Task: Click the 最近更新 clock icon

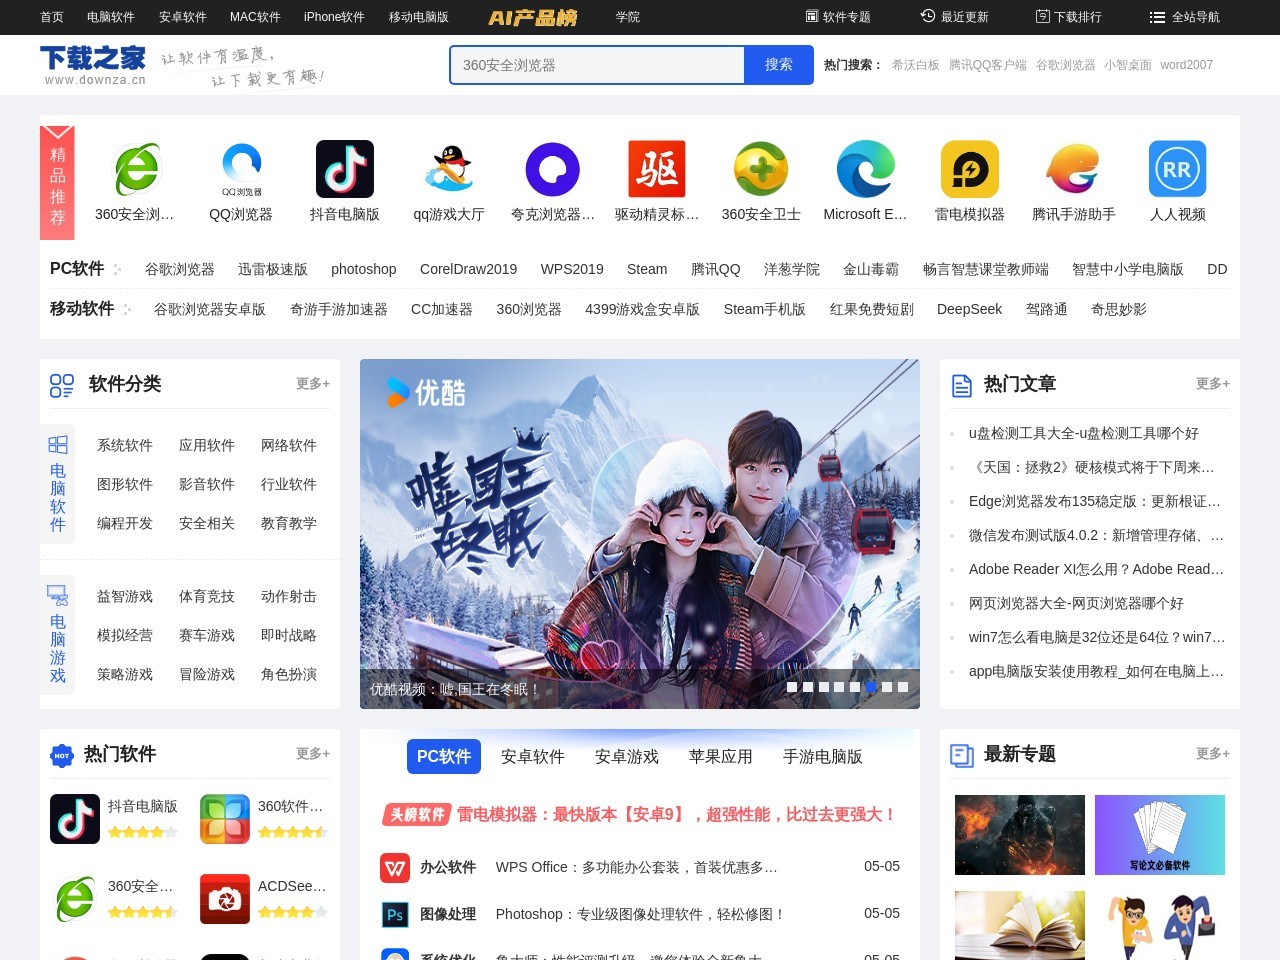Action: (x=928, y=16)
